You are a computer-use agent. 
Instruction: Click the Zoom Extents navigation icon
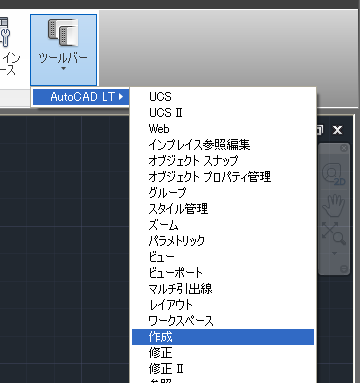tap(334, 233)
